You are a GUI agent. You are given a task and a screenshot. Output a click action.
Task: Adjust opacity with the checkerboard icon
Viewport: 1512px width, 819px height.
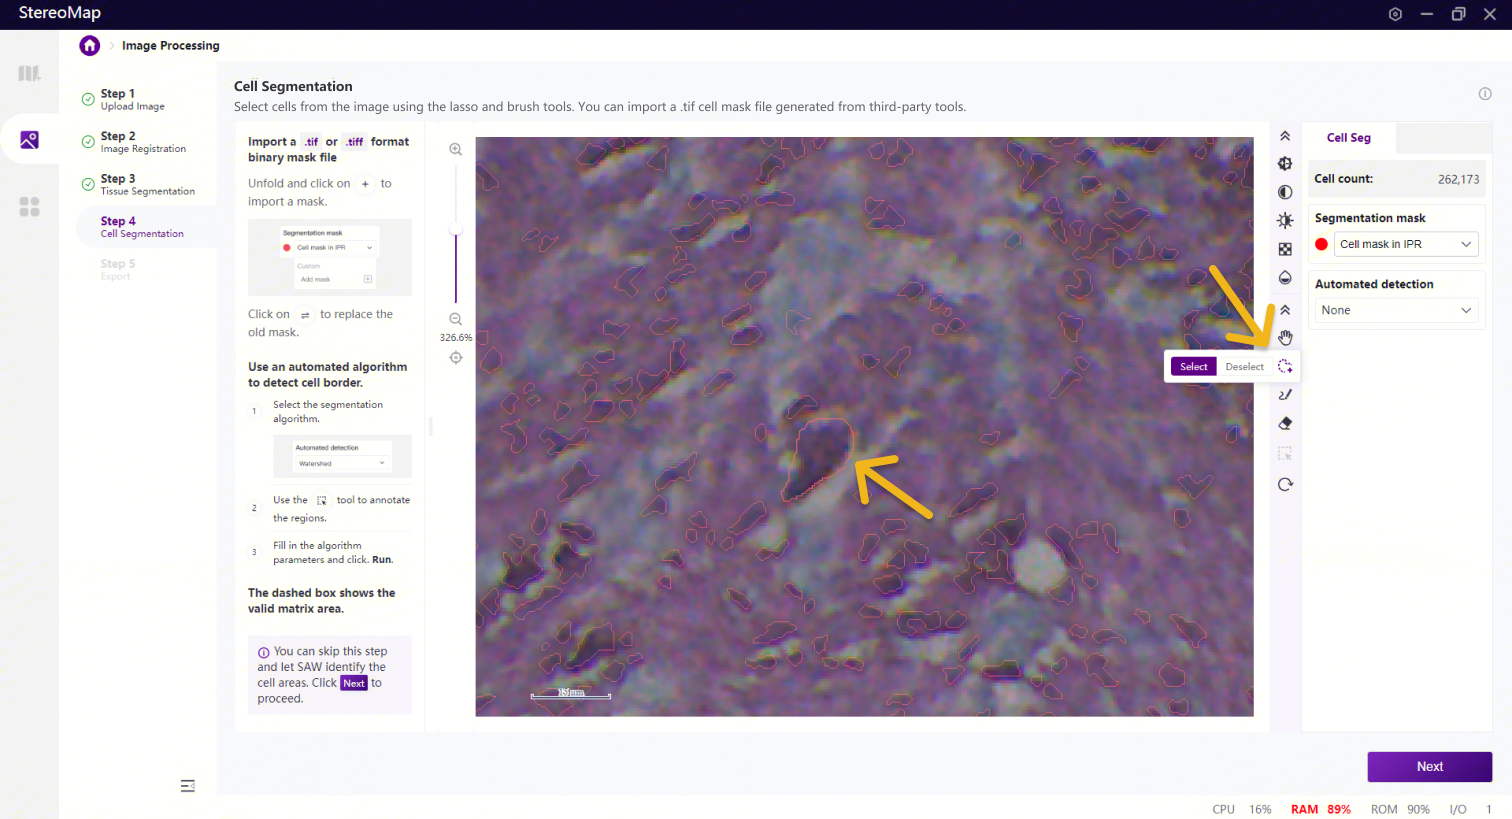[x=1285, y=249]
